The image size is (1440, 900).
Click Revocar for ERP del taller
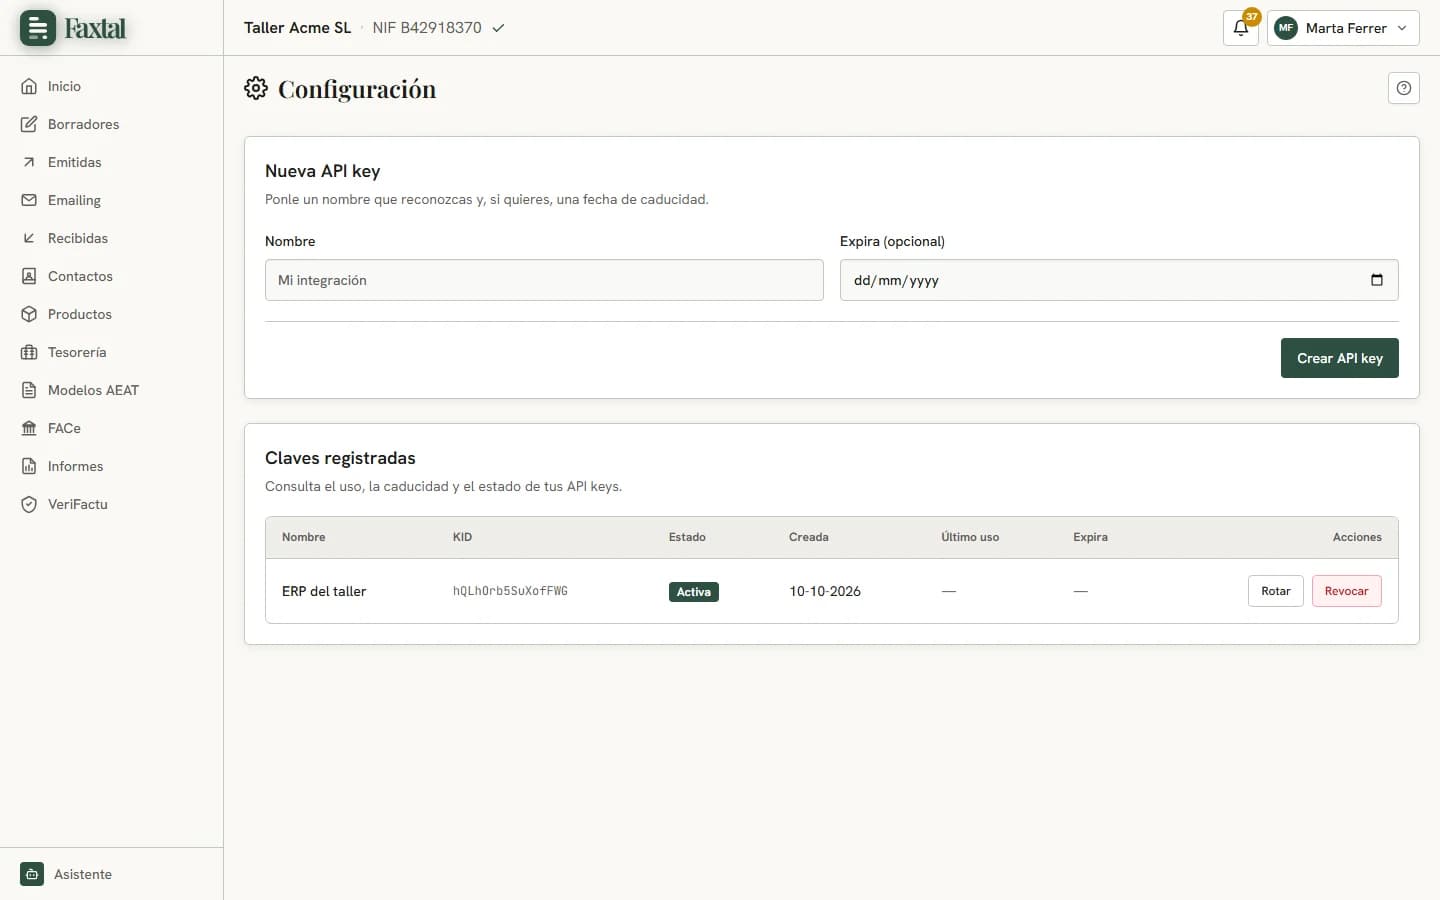pos(1347,591)
